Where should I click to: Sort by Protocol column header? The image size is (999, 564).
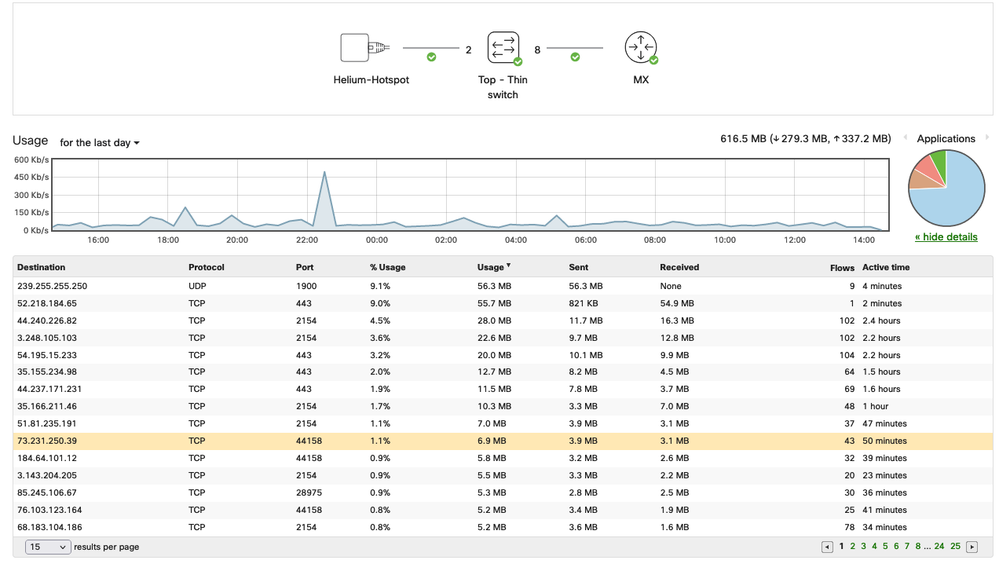206,267
